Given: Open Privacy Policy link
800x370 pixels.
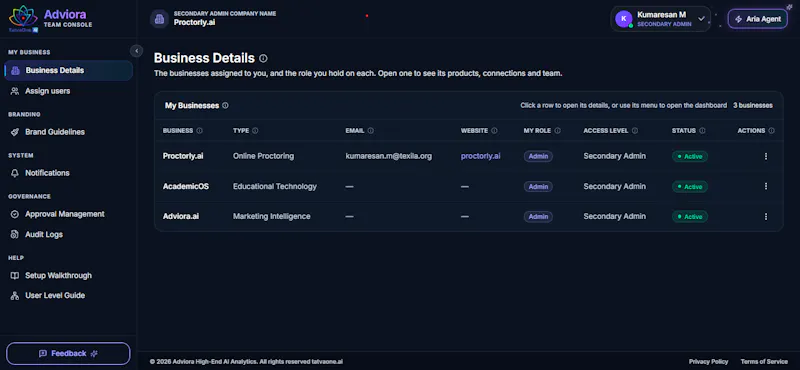Looking at the screenshot, I should [x=708, y=361].
